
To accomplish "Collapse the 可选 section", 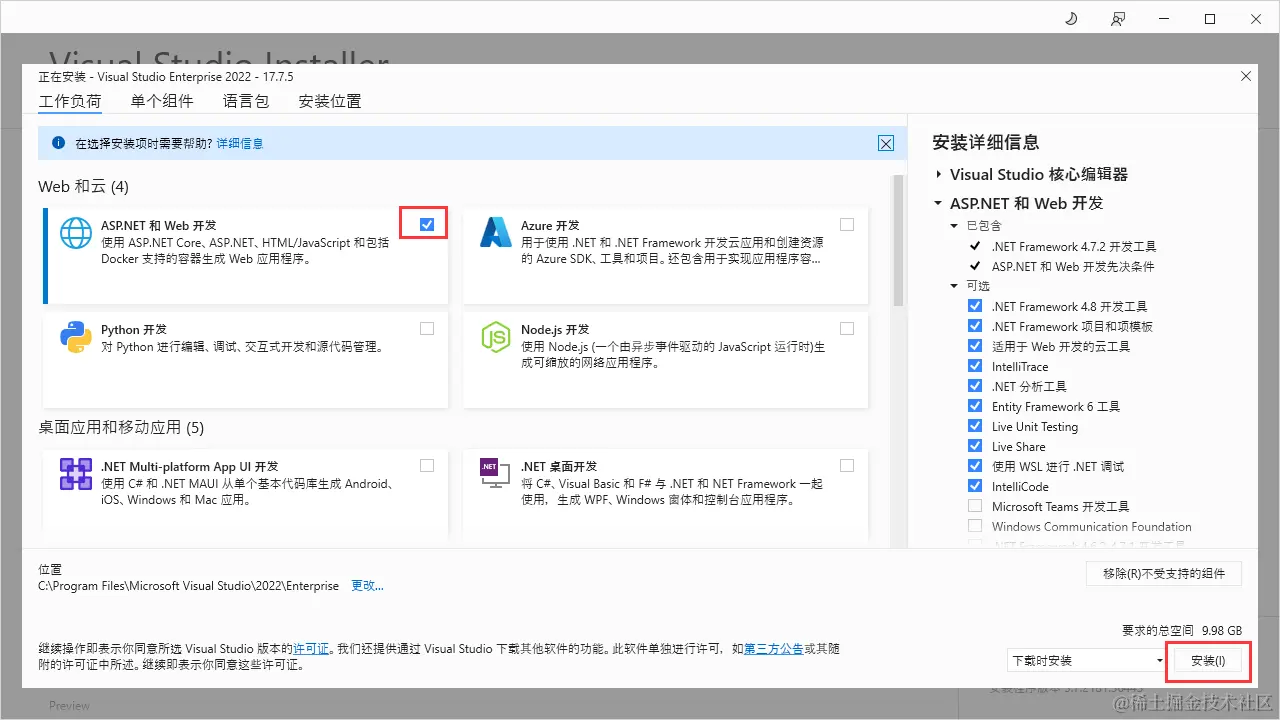I will [955, 286].
